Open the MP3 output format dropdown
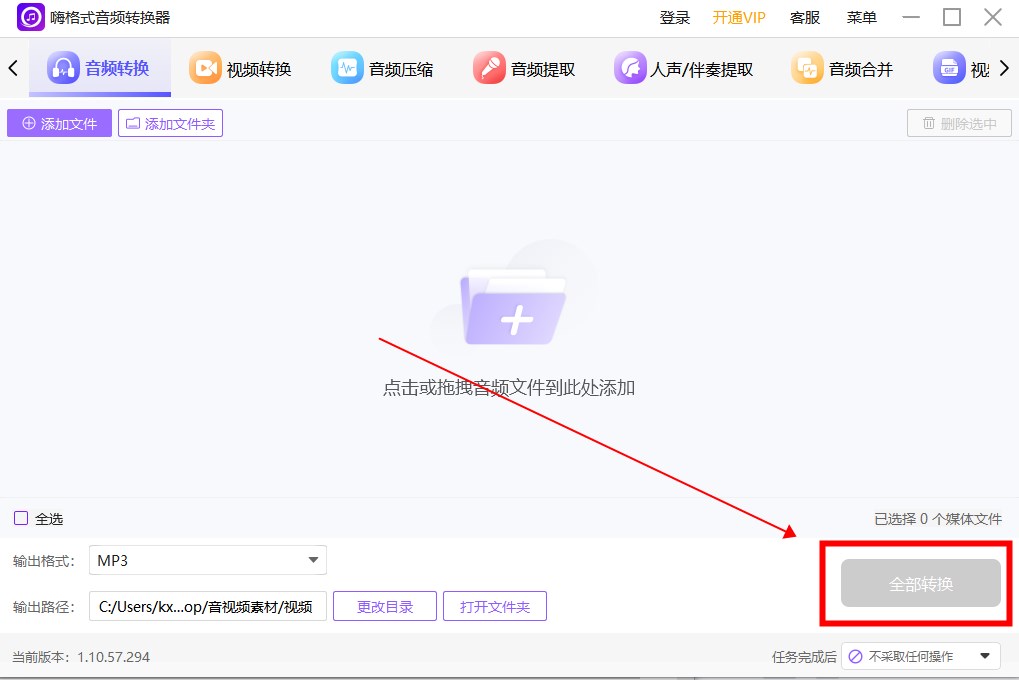Viewport: 1019px width, 680px height. pos(207,560)
